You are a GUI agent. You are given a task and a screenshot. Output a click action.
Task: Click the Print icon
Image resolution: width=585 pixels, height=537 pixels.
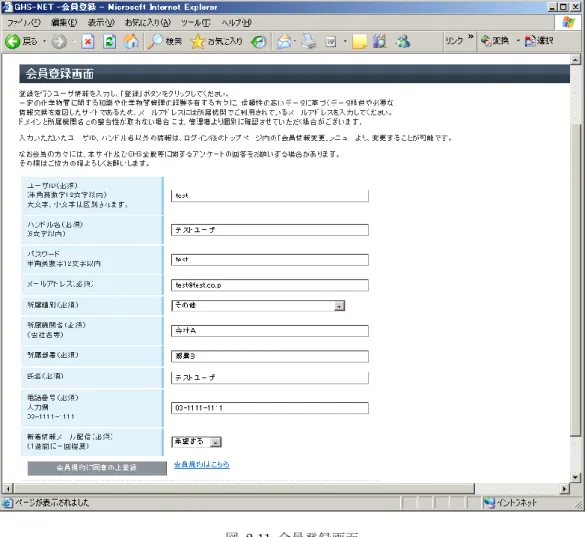pyautogui.click(x=309, y=41)
